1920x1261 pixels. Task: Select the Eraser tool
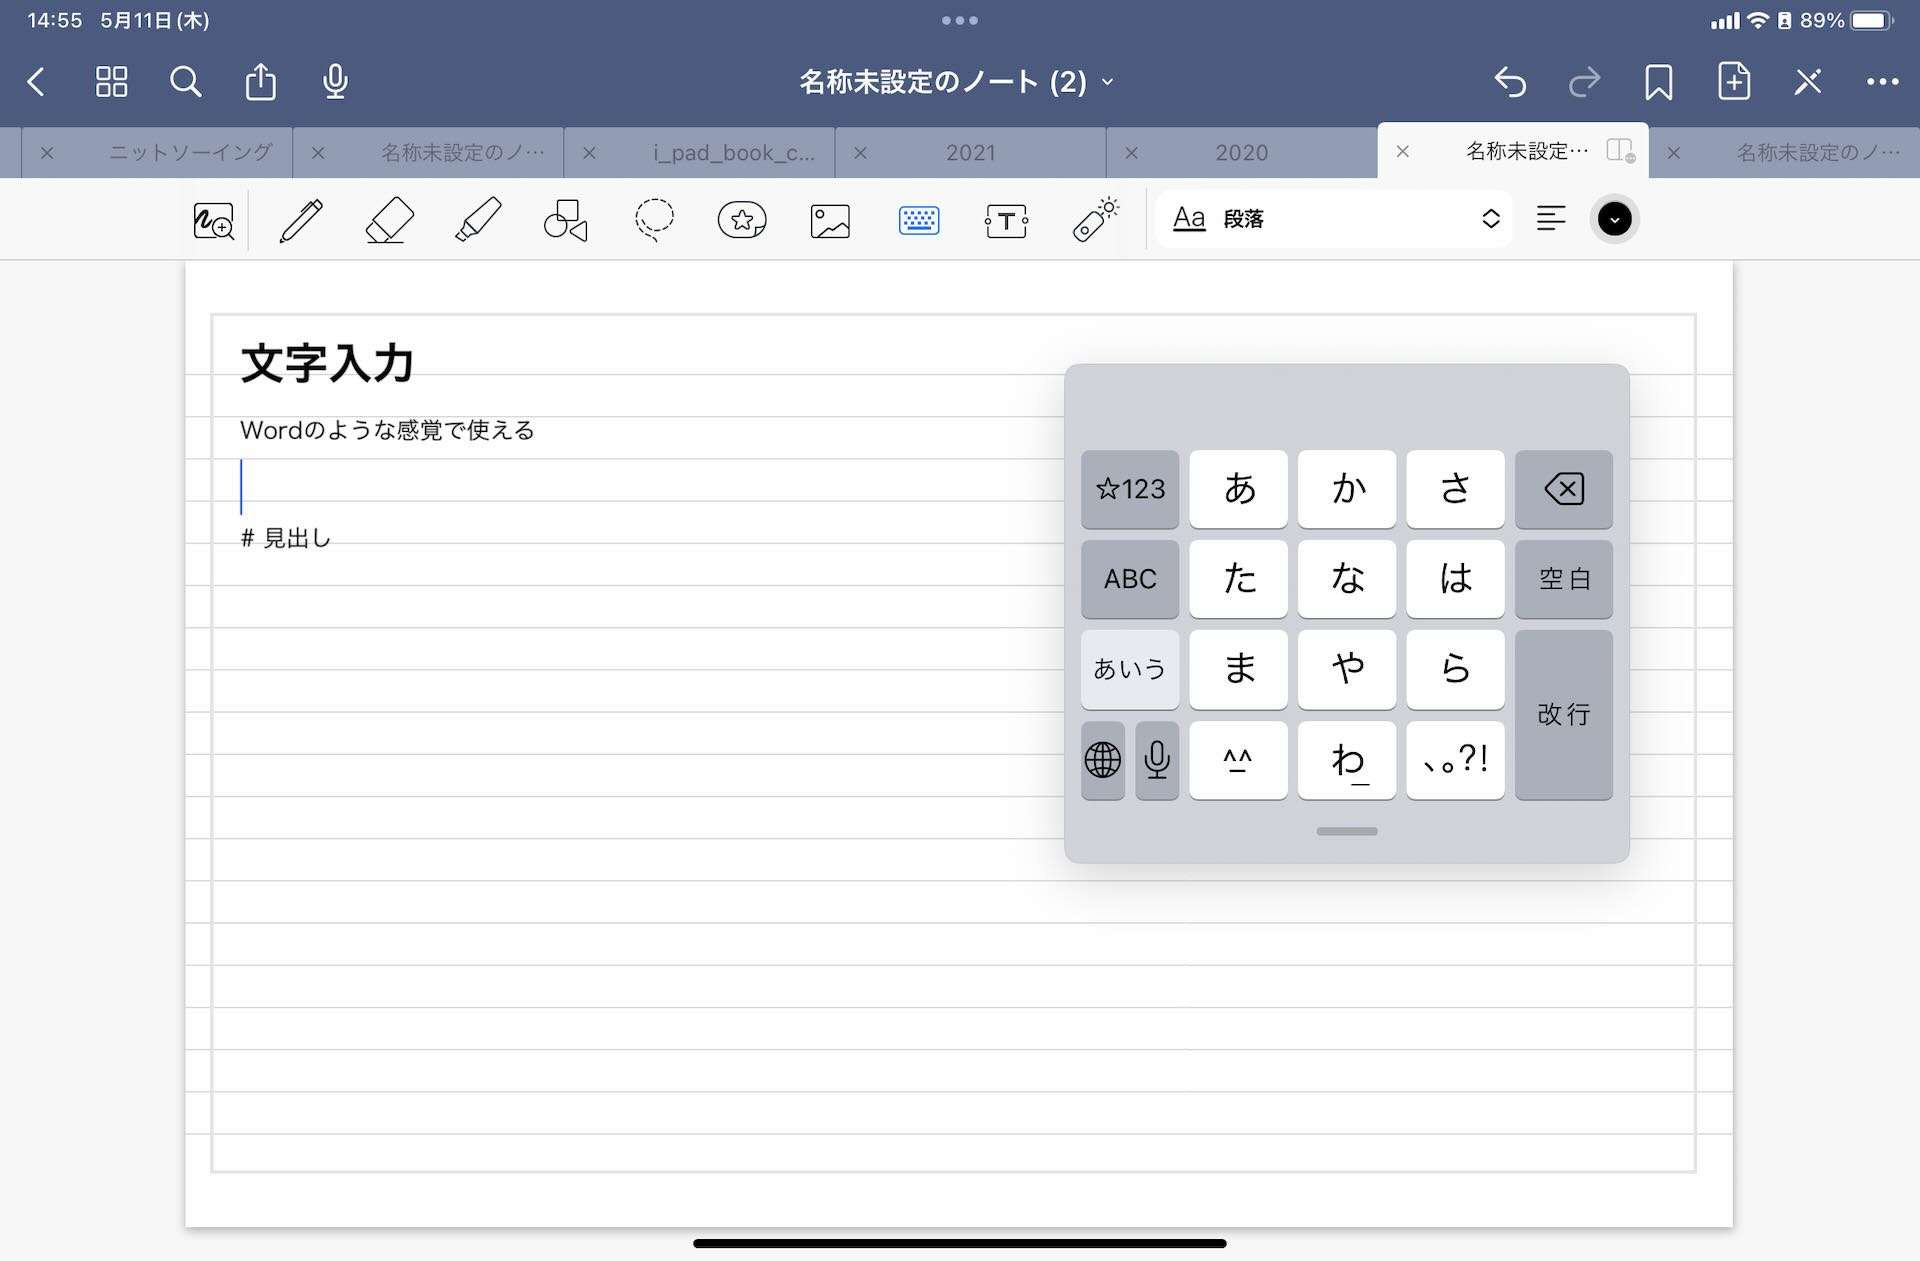(x=389, y=220)
